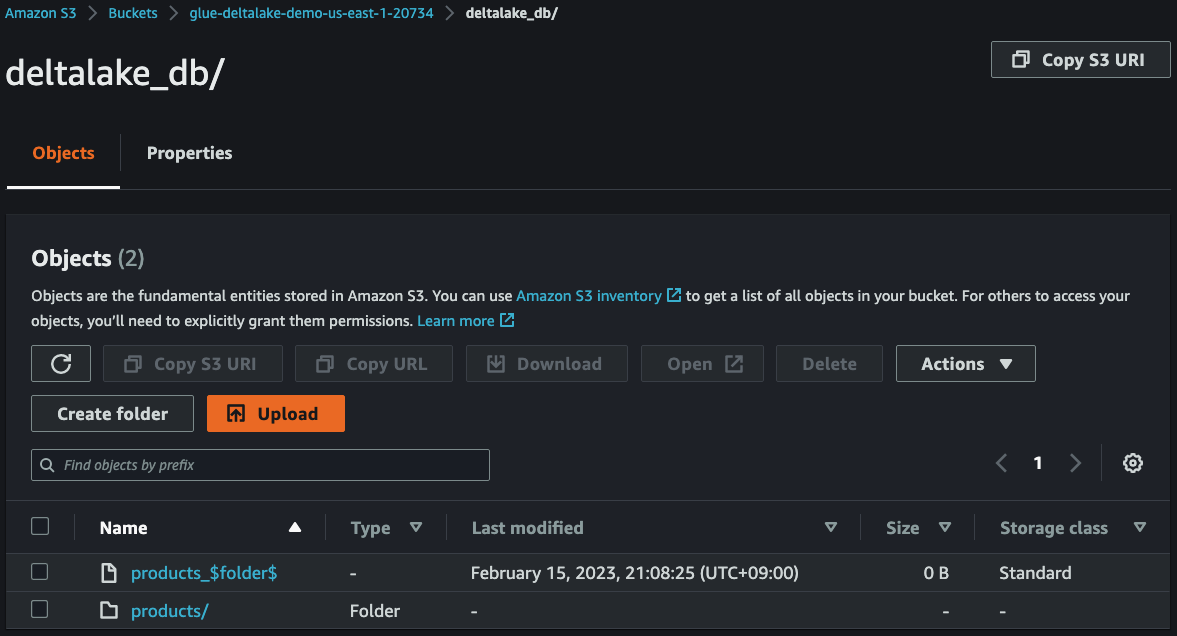The height and width of the screenshot is (636, 1177).
Task: Click the Folder type cell for products/
Action: (375, 610)
